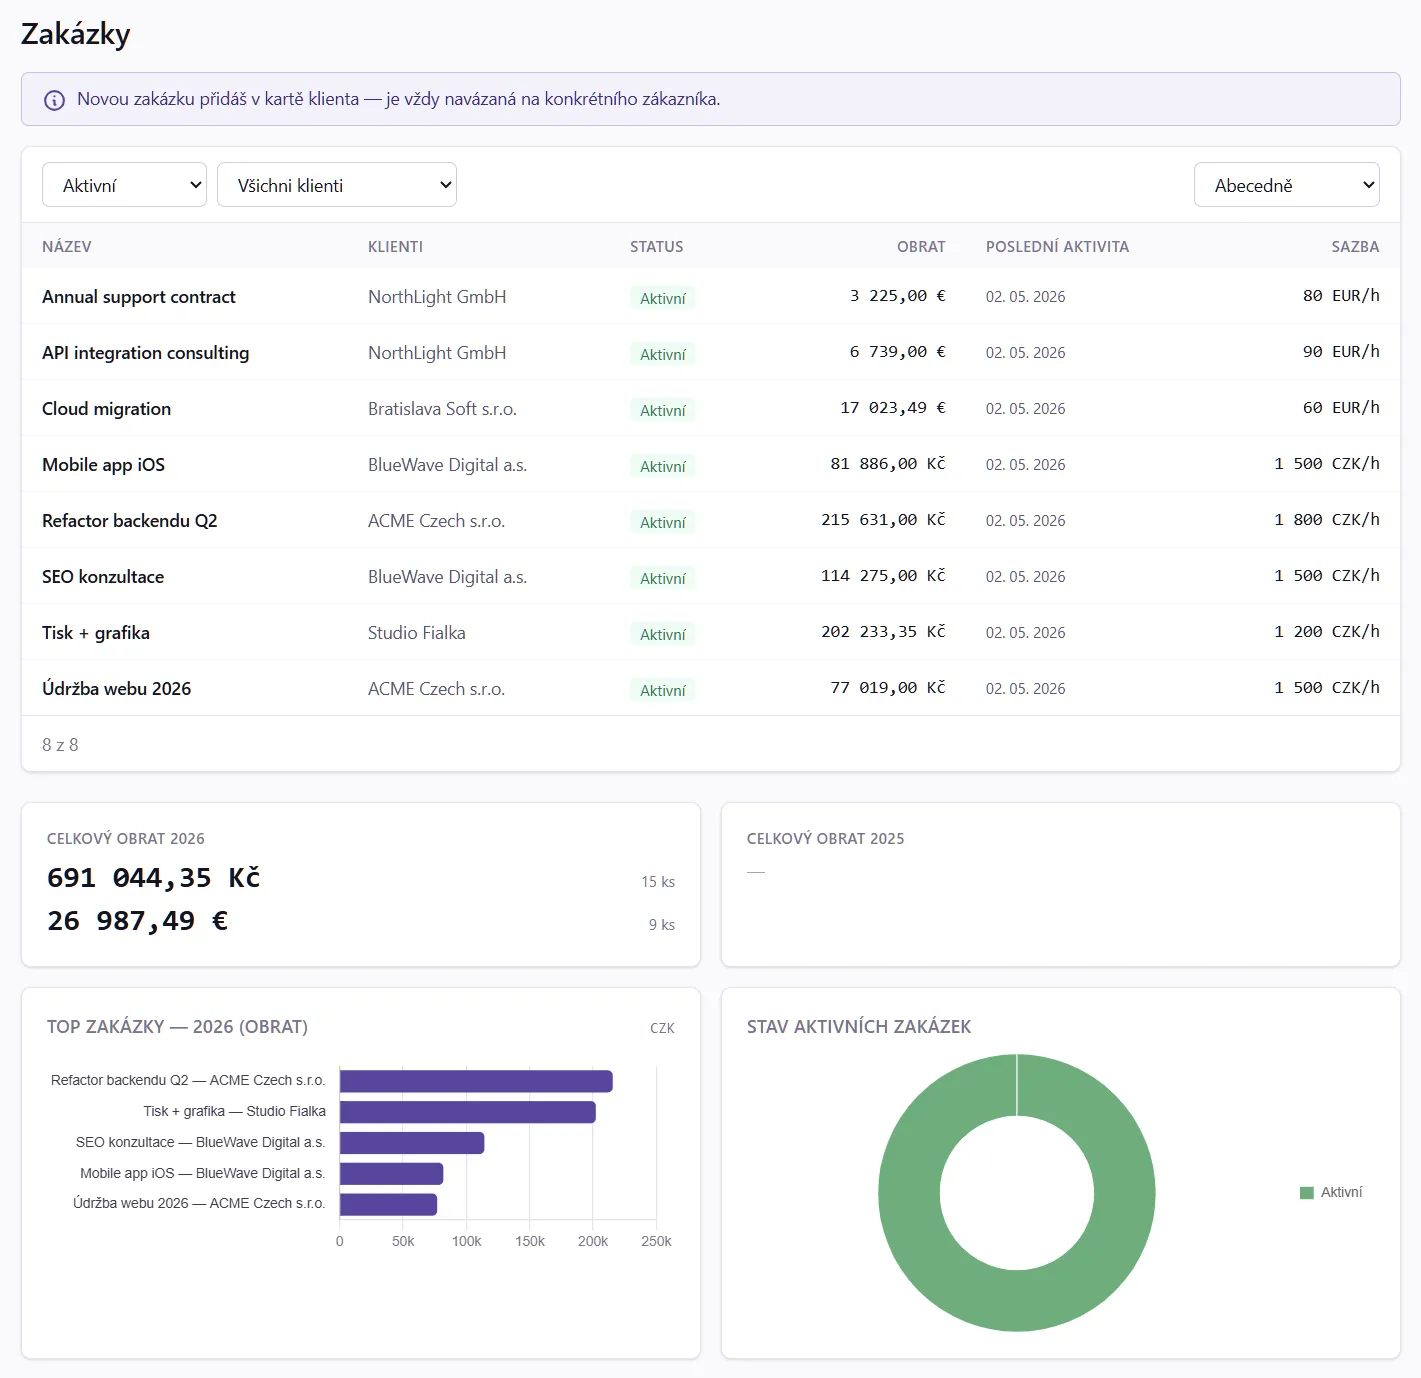Click ACME Czech s.r.o. in Refactor backendu row
This screenshot has width=1421, height=1378.
tap(436, 521)
